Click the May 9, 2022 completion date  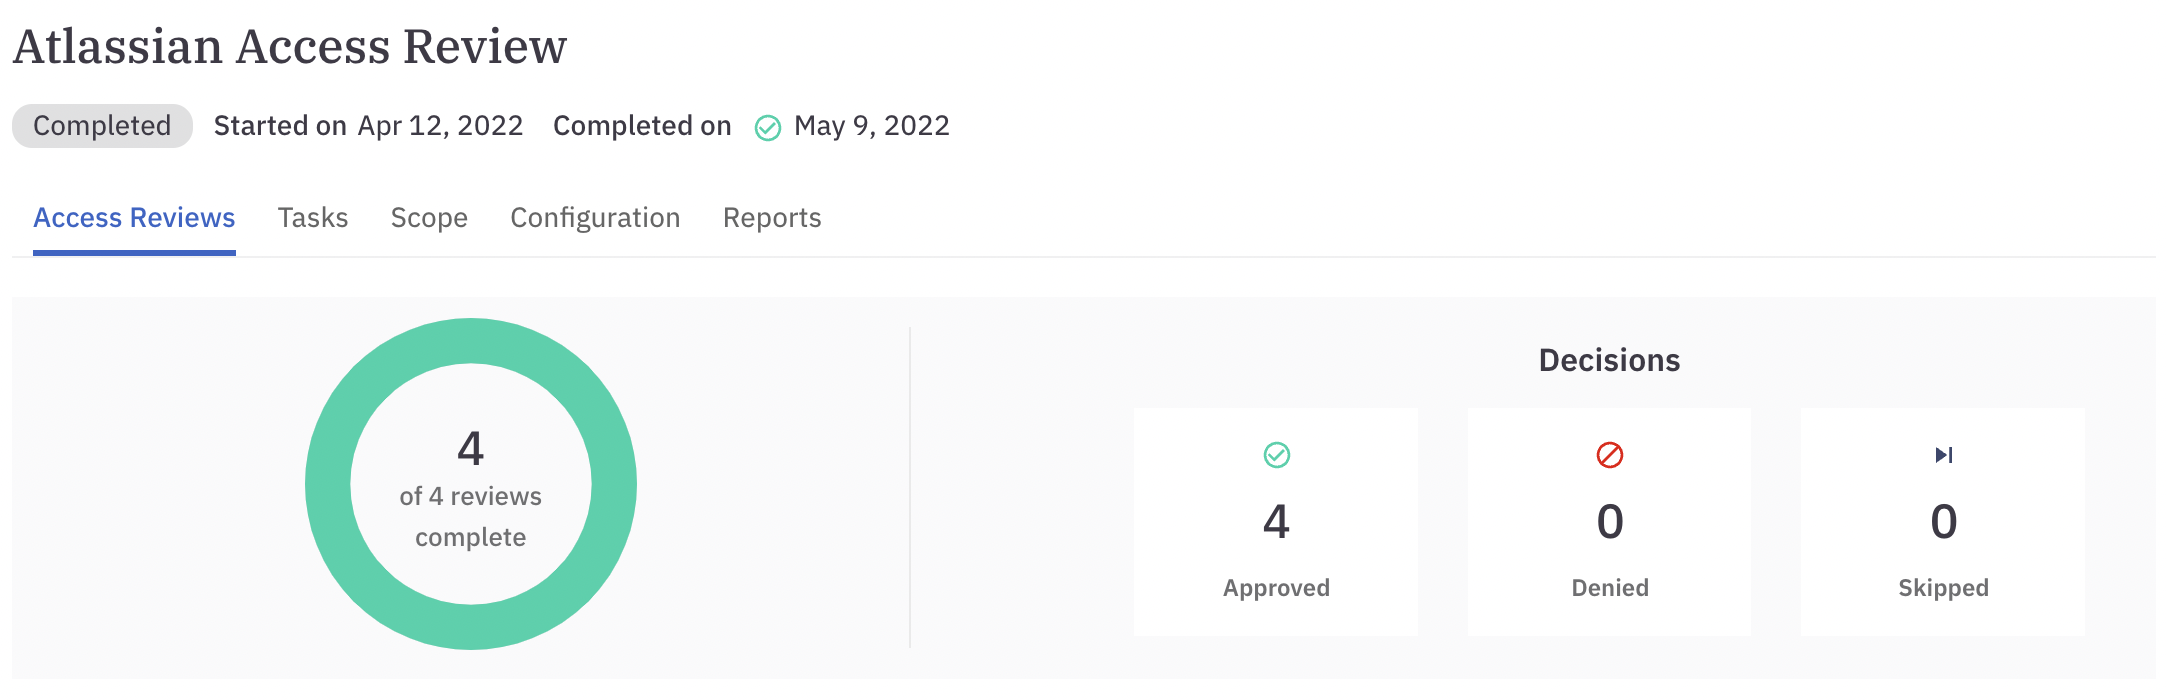point(871,126)
